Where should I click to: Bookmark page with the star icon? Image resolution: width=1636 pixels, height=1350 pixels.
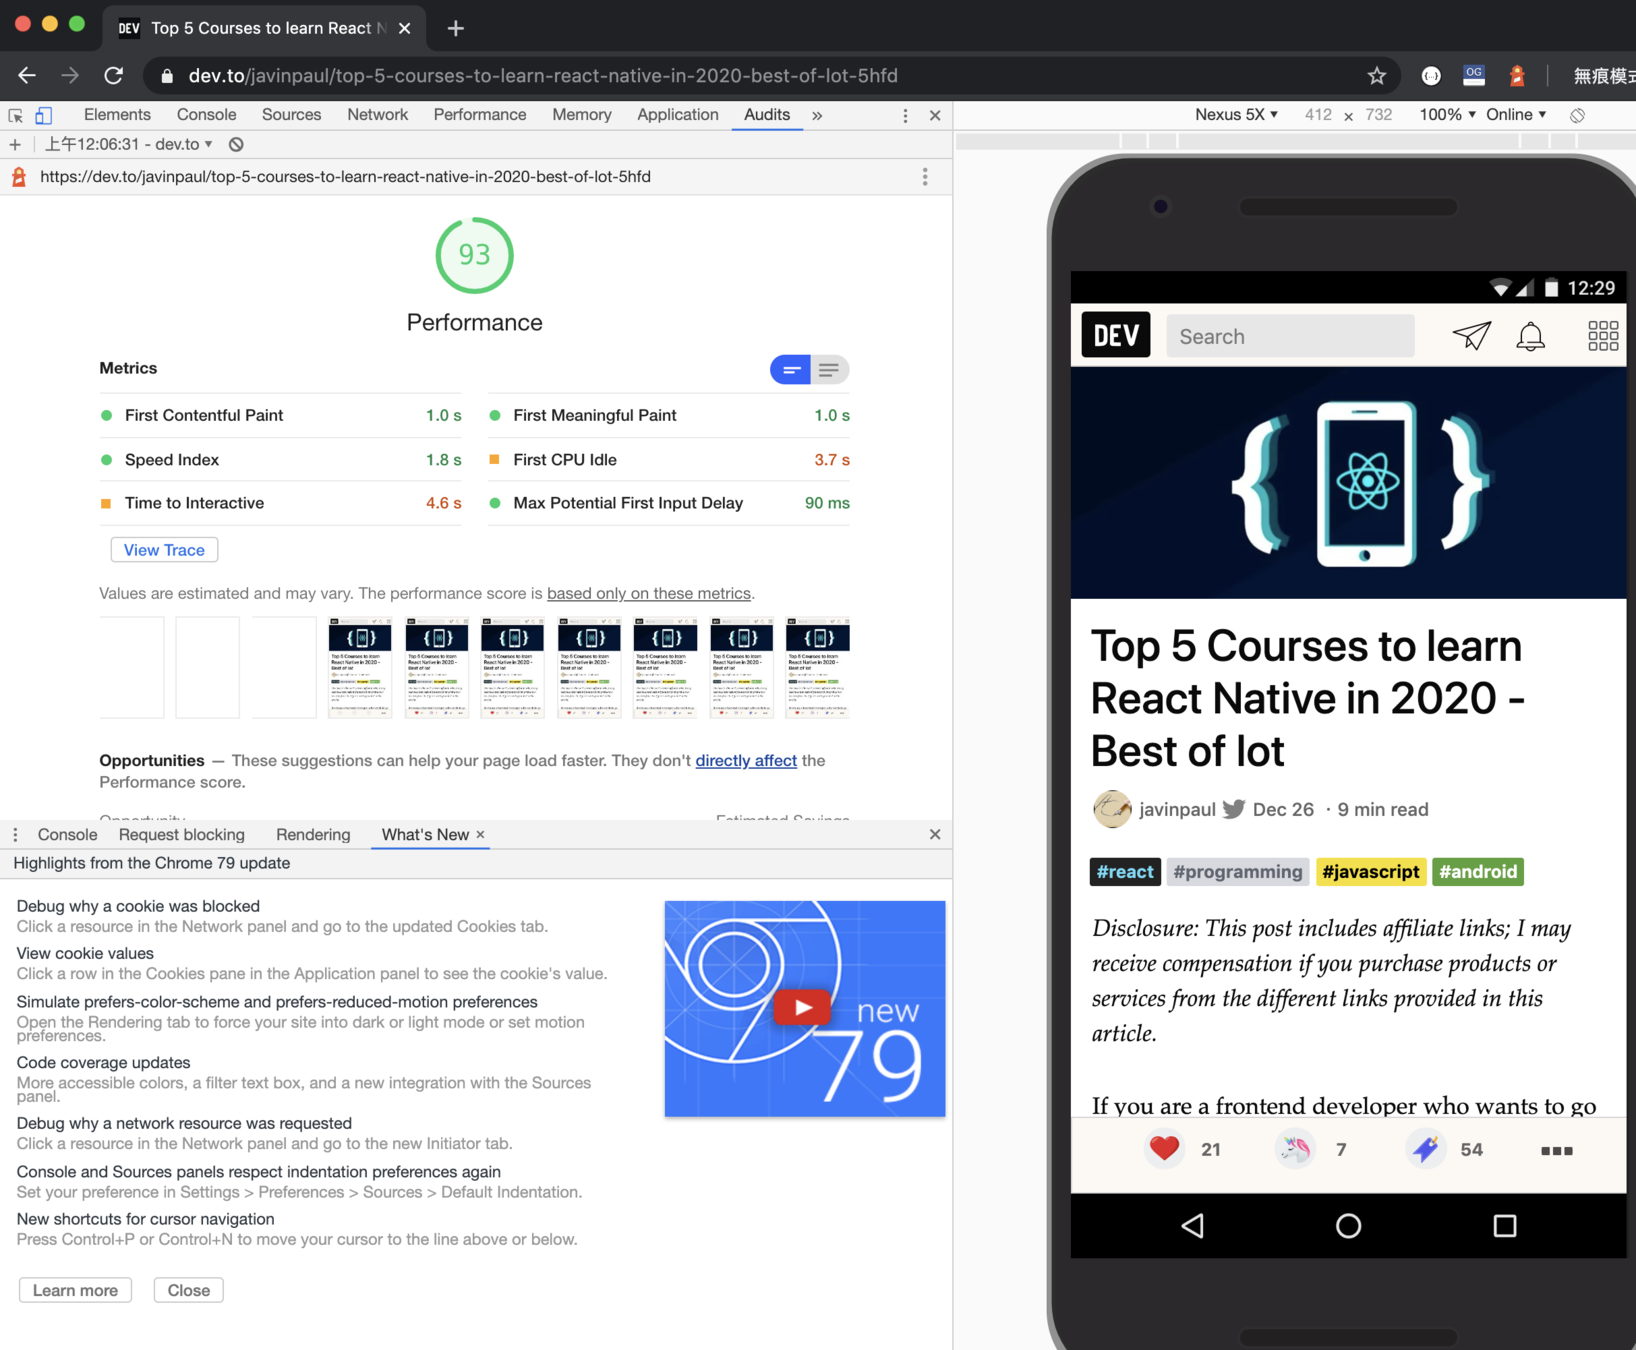coord(1377,76)
